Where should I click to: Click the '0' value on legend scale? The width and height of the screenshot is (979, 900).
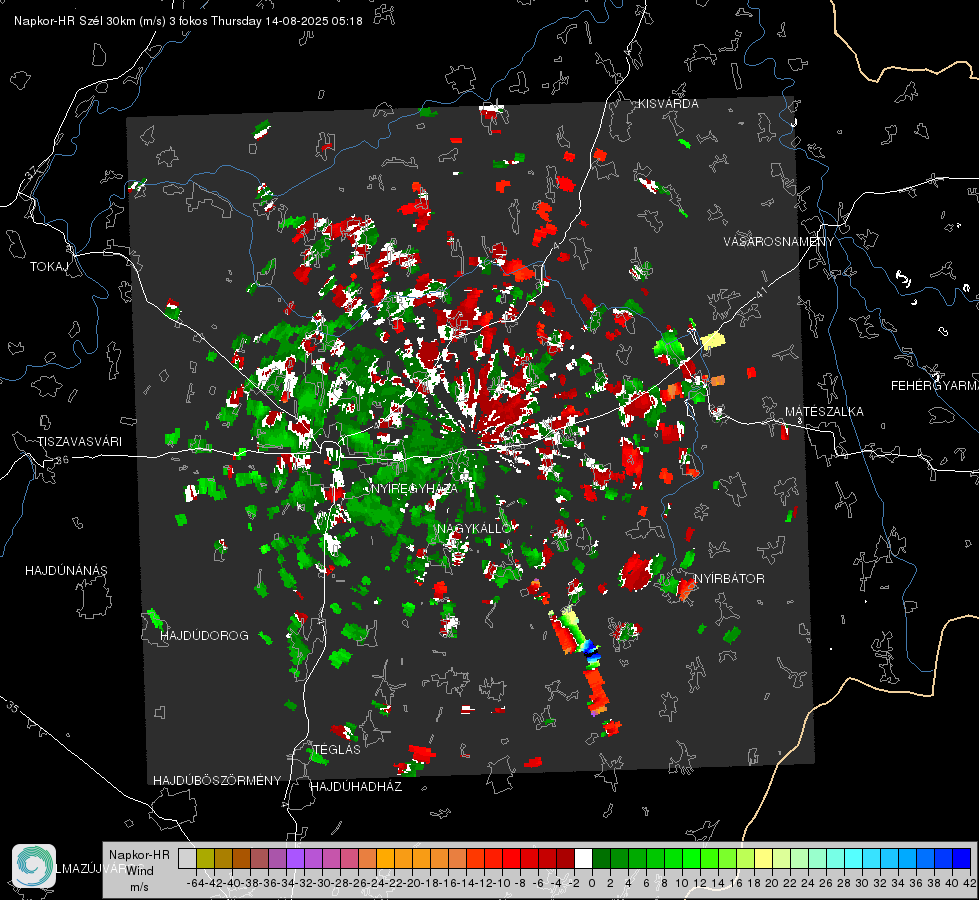[592, 883]
